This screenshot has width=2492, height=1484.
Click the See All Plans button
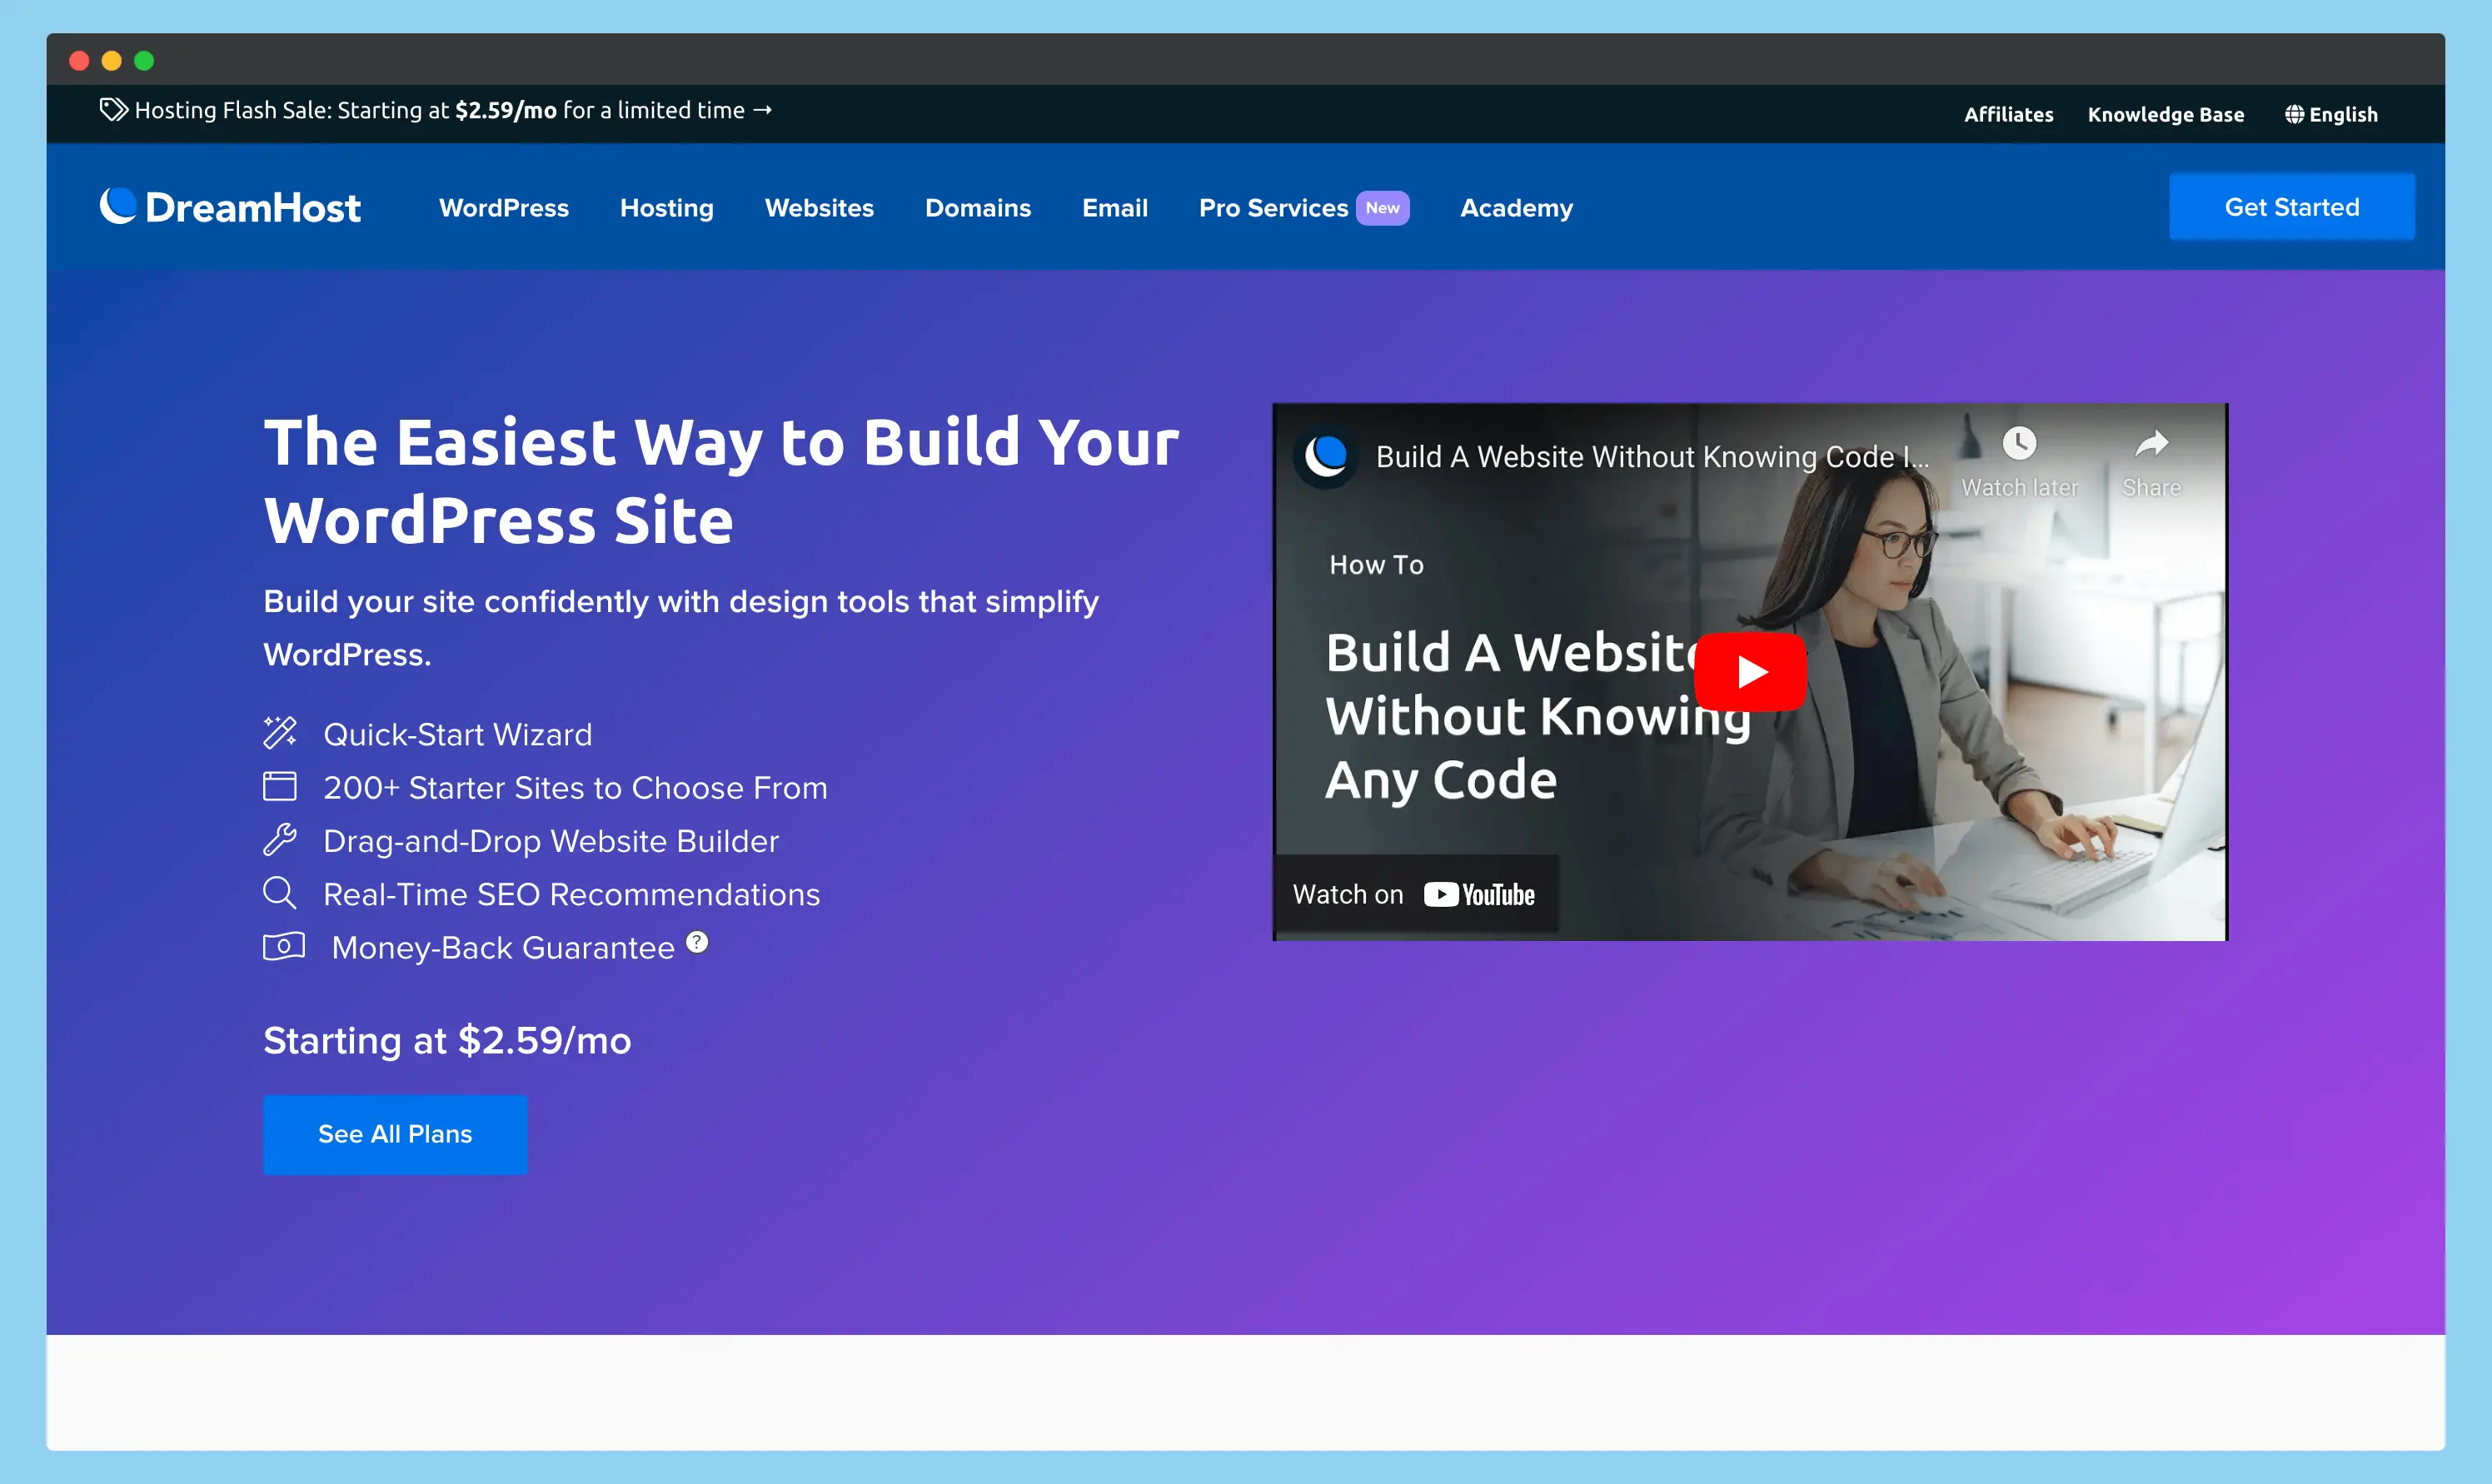click(394, 1134)
